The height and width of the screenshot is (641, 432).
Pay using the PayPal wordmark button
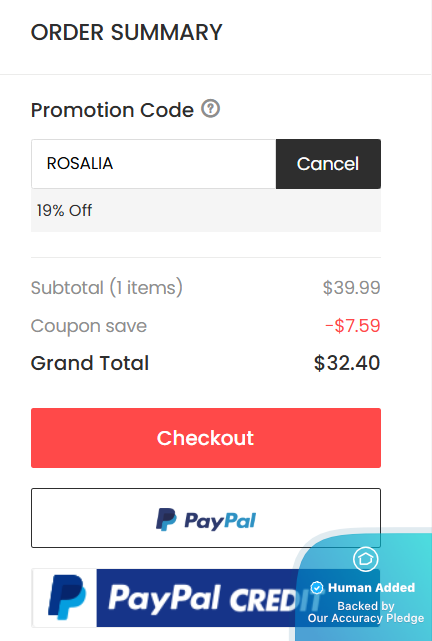pyautogui.click(x=206, y=518)
